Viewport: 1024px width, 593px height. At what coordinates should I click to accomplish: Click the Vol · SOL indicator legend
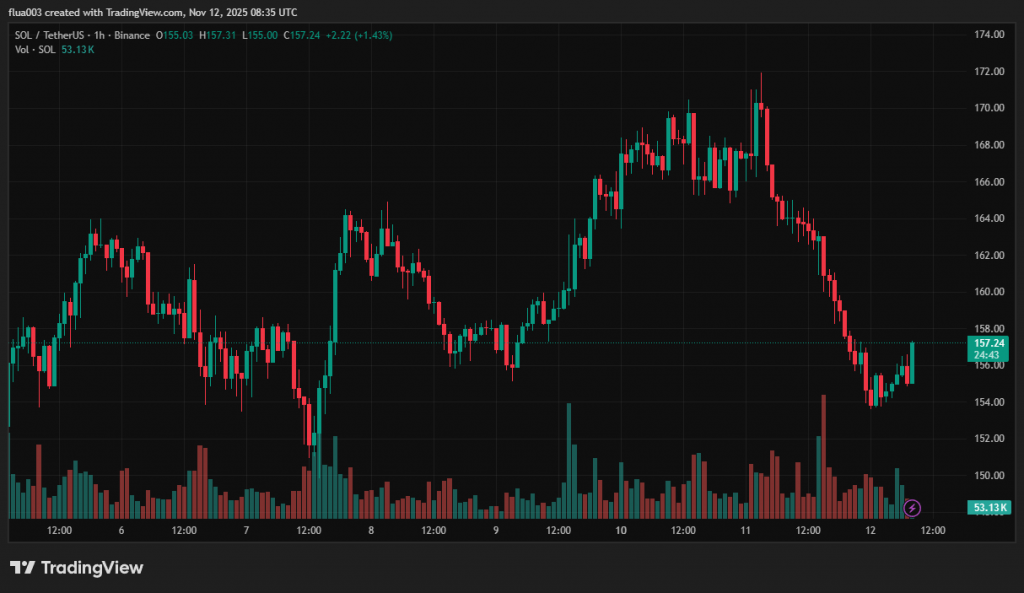[34, 49]
